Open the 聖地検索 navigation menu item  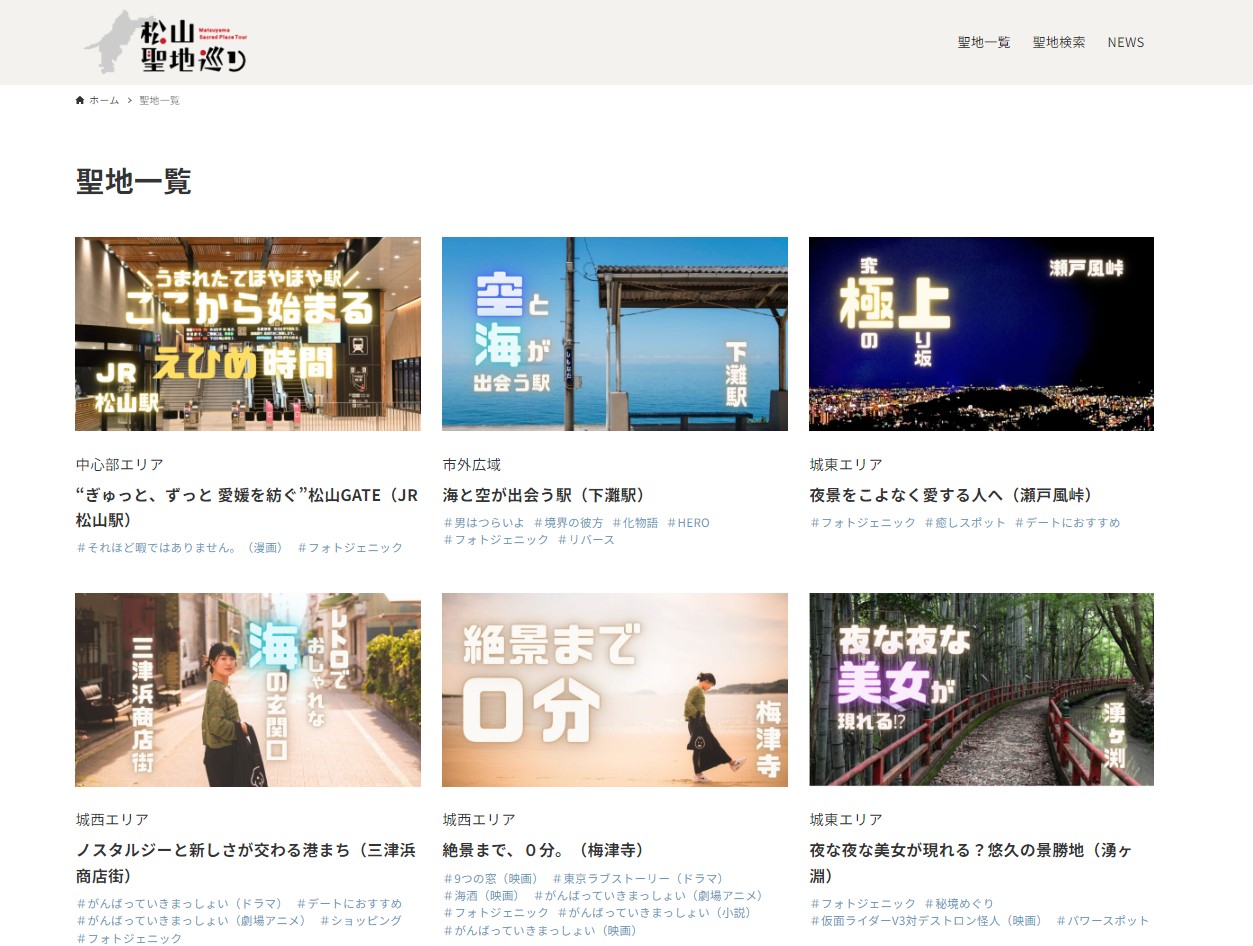tap(1059, 42)
